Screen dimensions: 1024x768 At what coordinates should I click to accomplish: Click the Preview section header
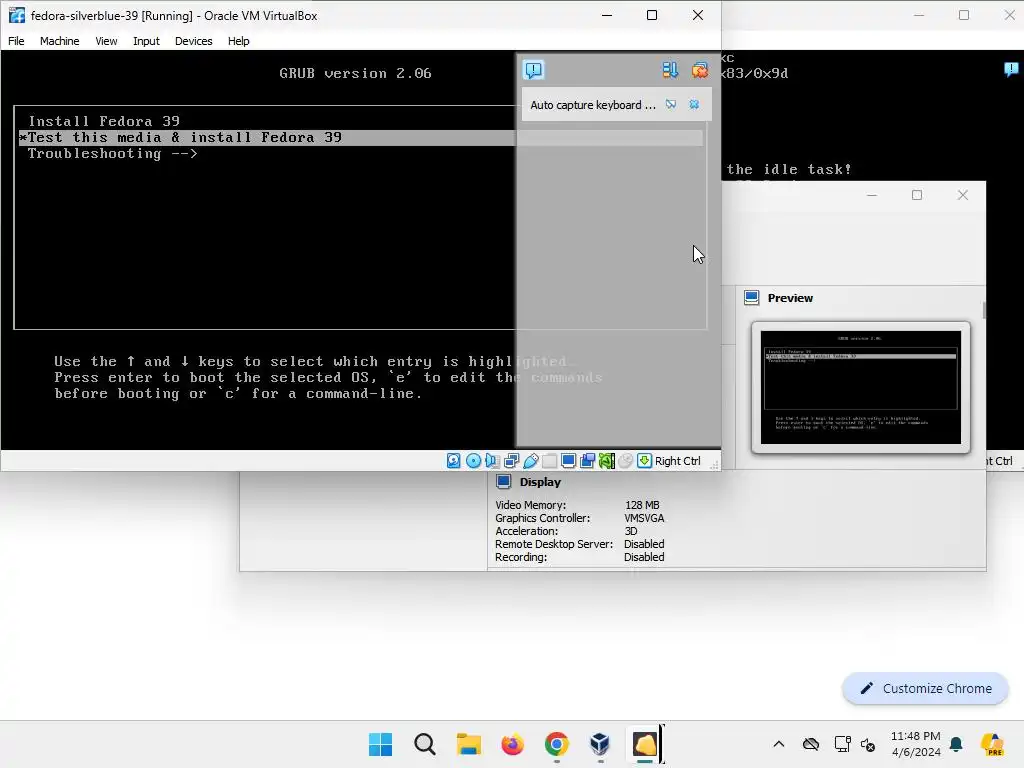coord(790,298)
